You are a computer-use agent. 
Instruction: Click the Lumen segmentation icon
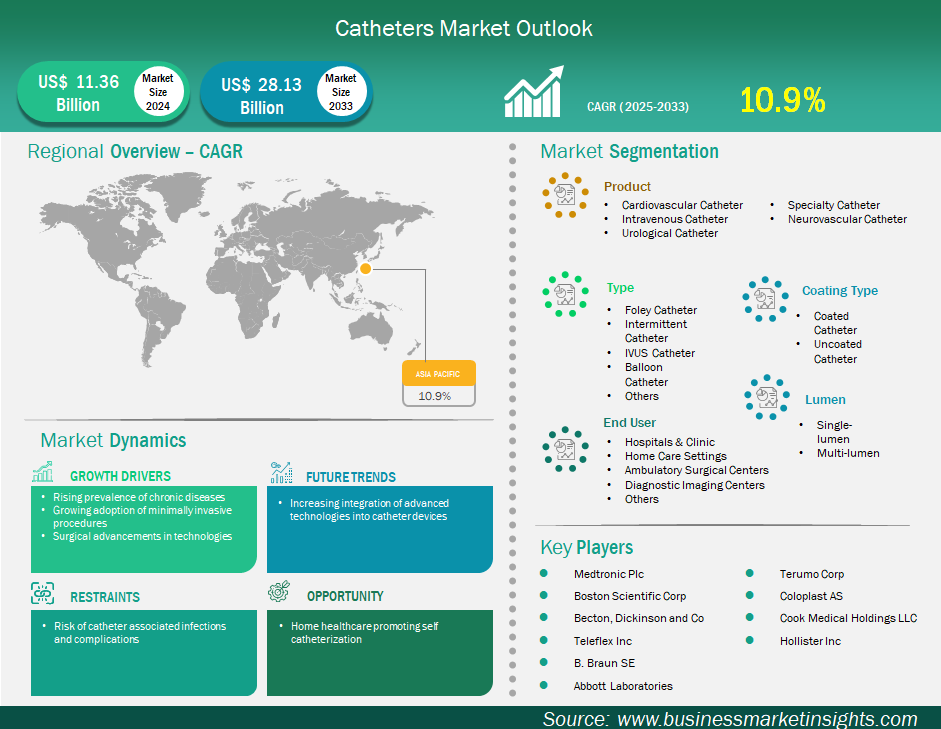[767, 397]
